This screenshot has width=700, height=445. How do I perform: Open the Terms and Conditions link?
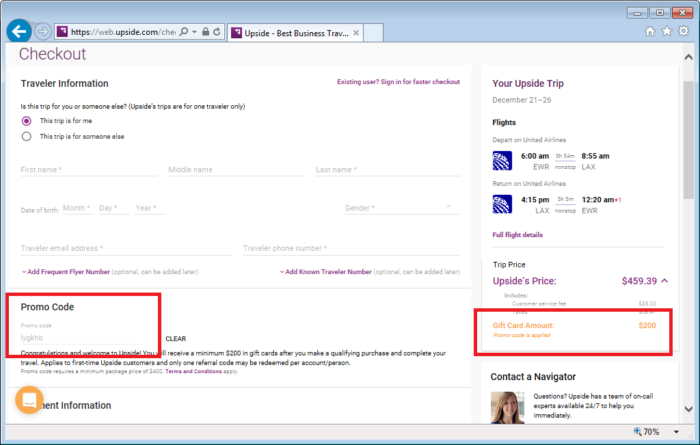point(193,371)
